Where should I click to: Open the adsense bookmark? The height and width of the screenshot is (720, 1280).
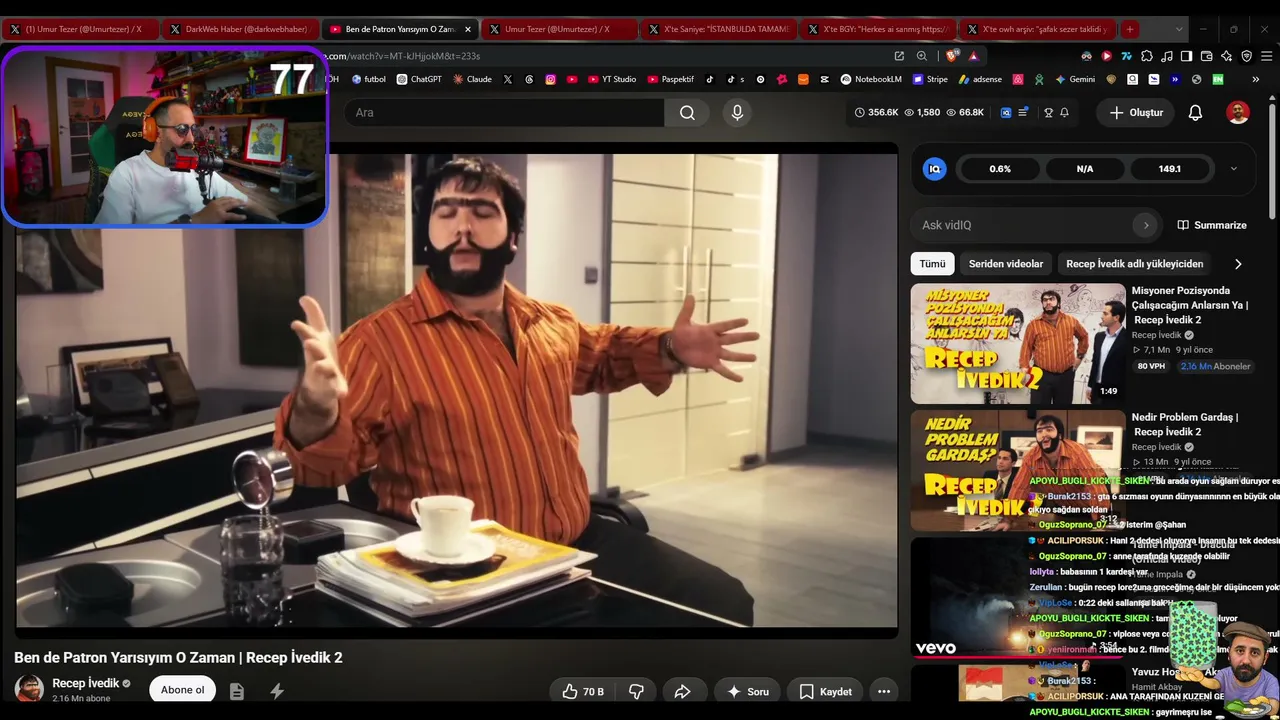tap(980, 79)
